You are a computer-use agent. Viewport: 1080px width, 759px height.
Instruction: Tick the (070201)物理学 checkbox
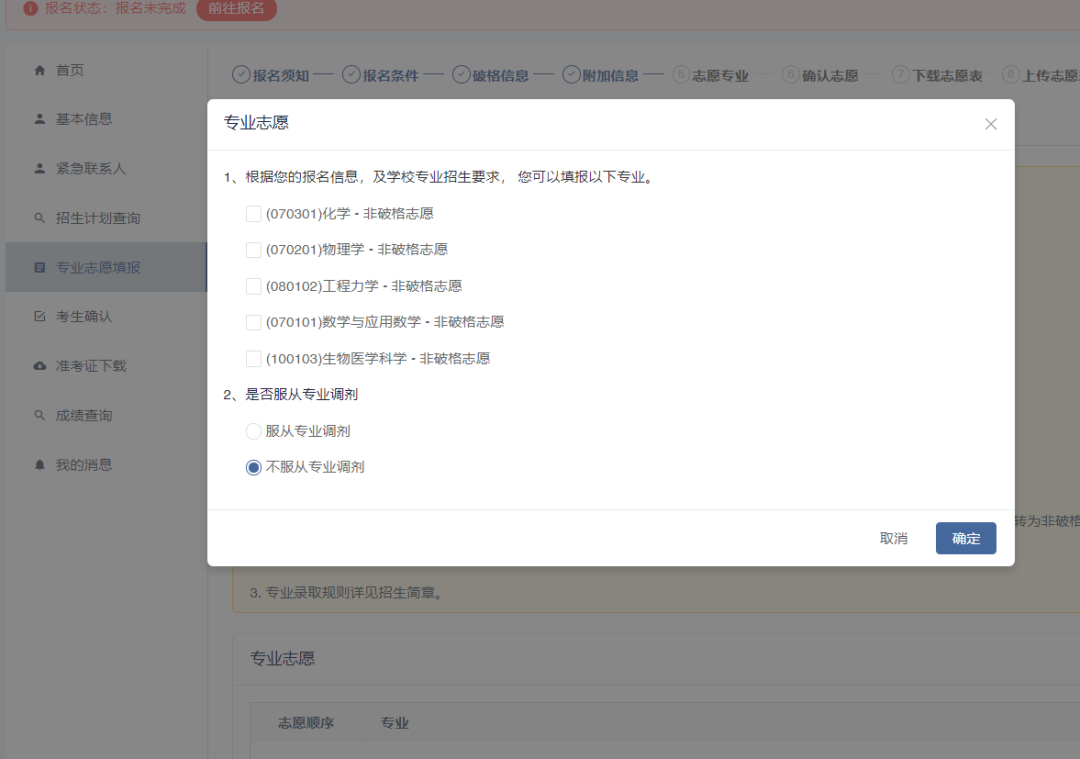click(253, 249)
